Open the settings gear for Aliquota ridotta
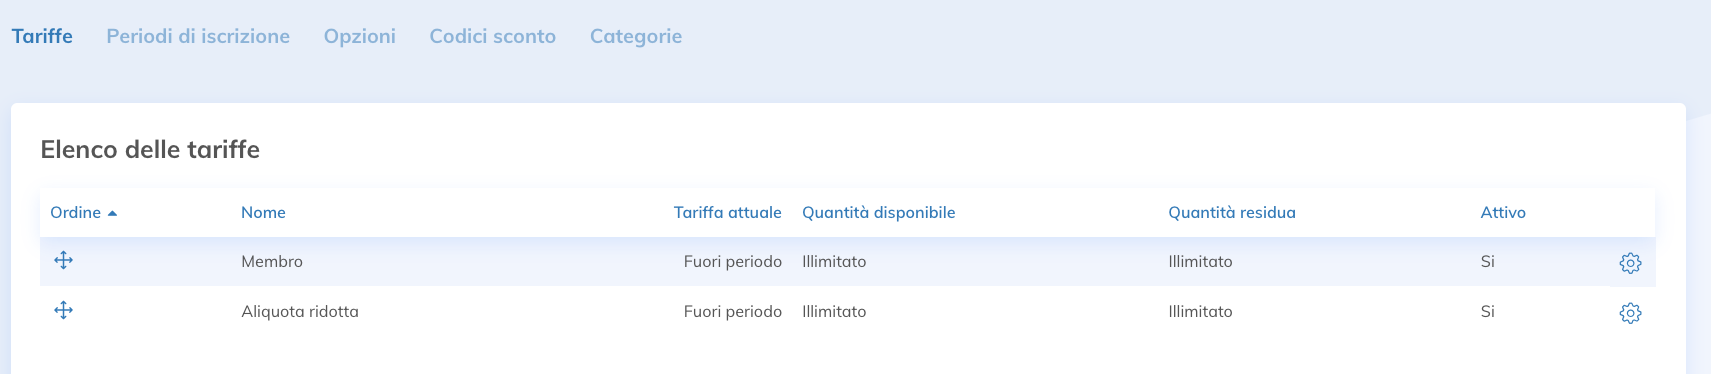The height and width of the screenshot is (374, 1711). pyautogui.click(x=1630, y=313)
